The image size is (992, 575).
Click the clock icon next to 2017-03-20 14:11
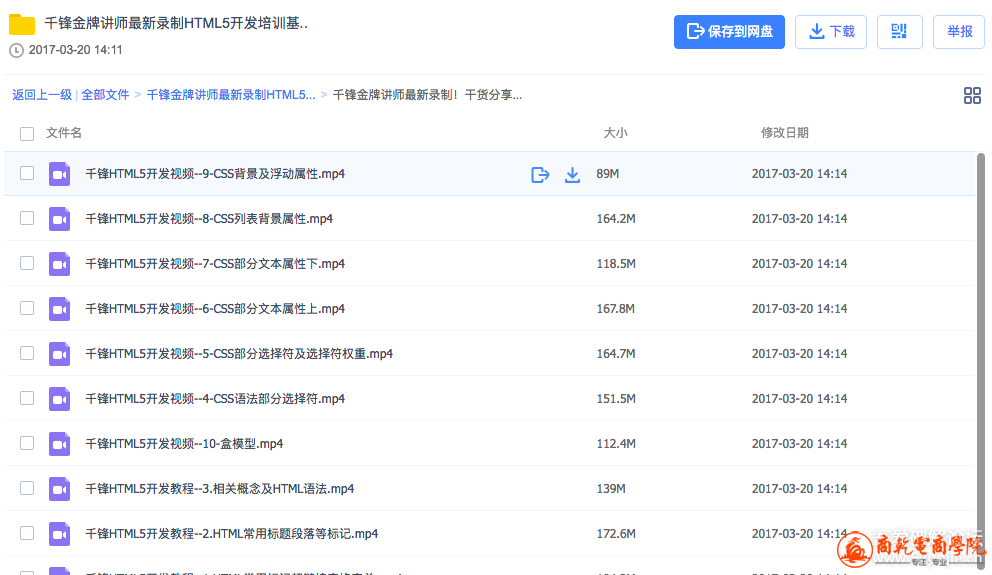coord(16,51)
